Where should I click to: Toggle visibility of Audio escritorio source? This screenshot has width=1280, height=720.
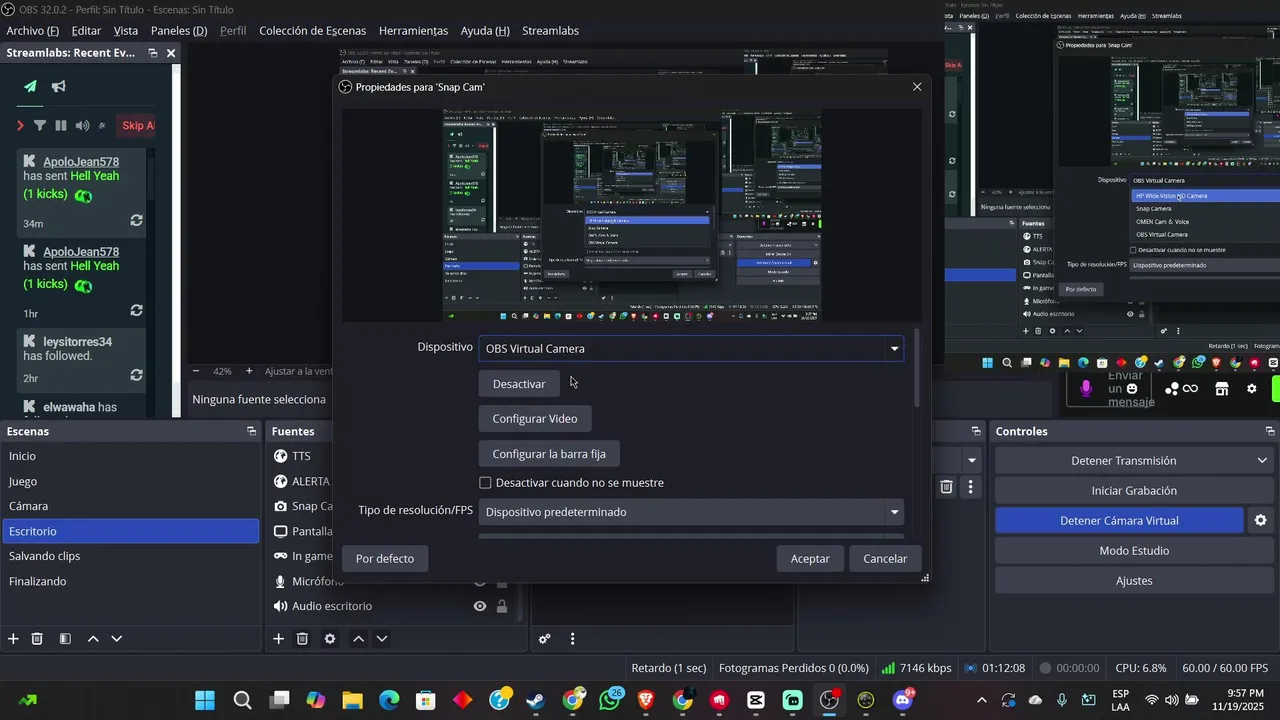tap(480, 606)
